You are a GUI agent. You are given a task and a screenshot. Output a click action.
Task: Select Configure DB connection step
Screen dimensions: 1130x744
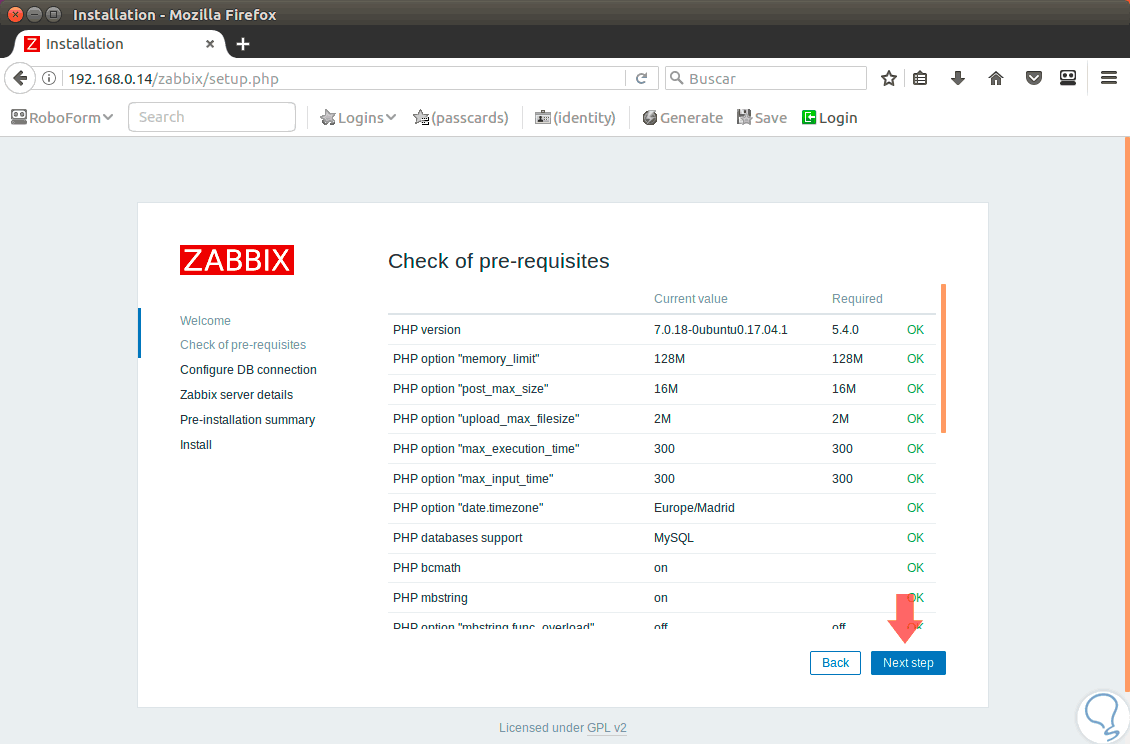click(248, 370)
